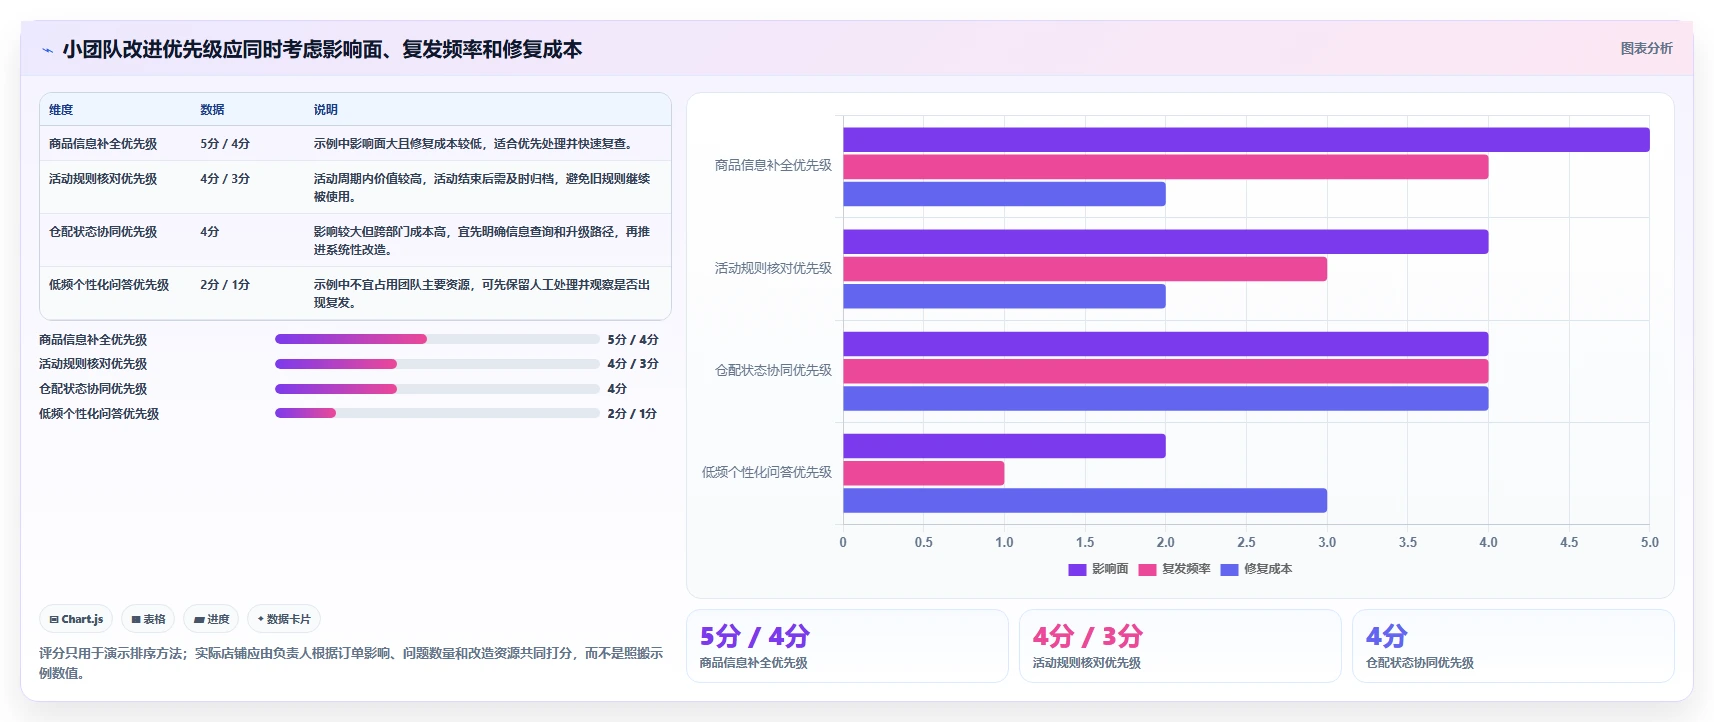Click the blue 修复成本 legend swatch
1714x722 pixels.
[x=1229, y=570]
